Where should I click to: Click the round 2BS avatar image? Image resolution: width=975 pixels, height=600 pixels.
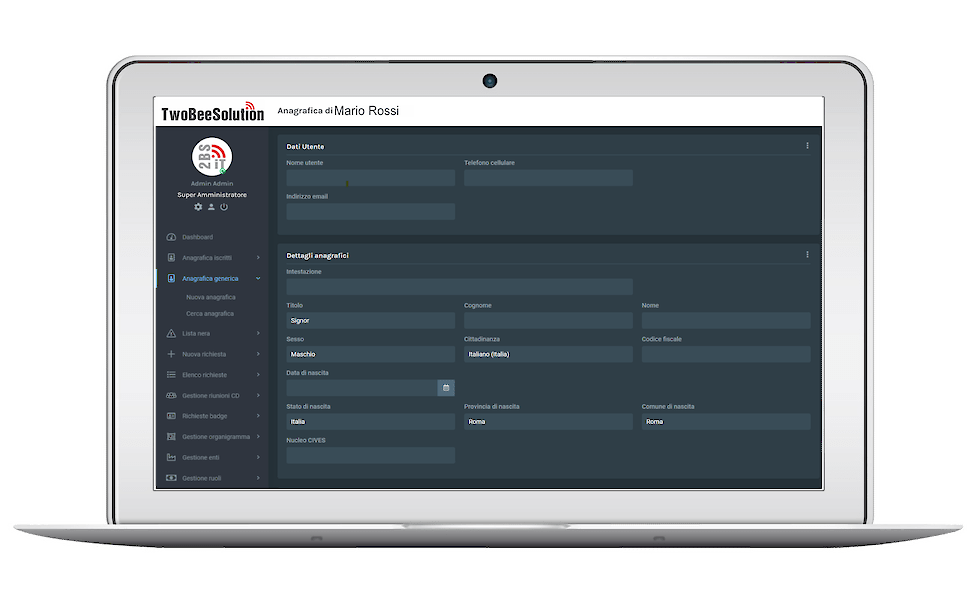coord(212,157)
